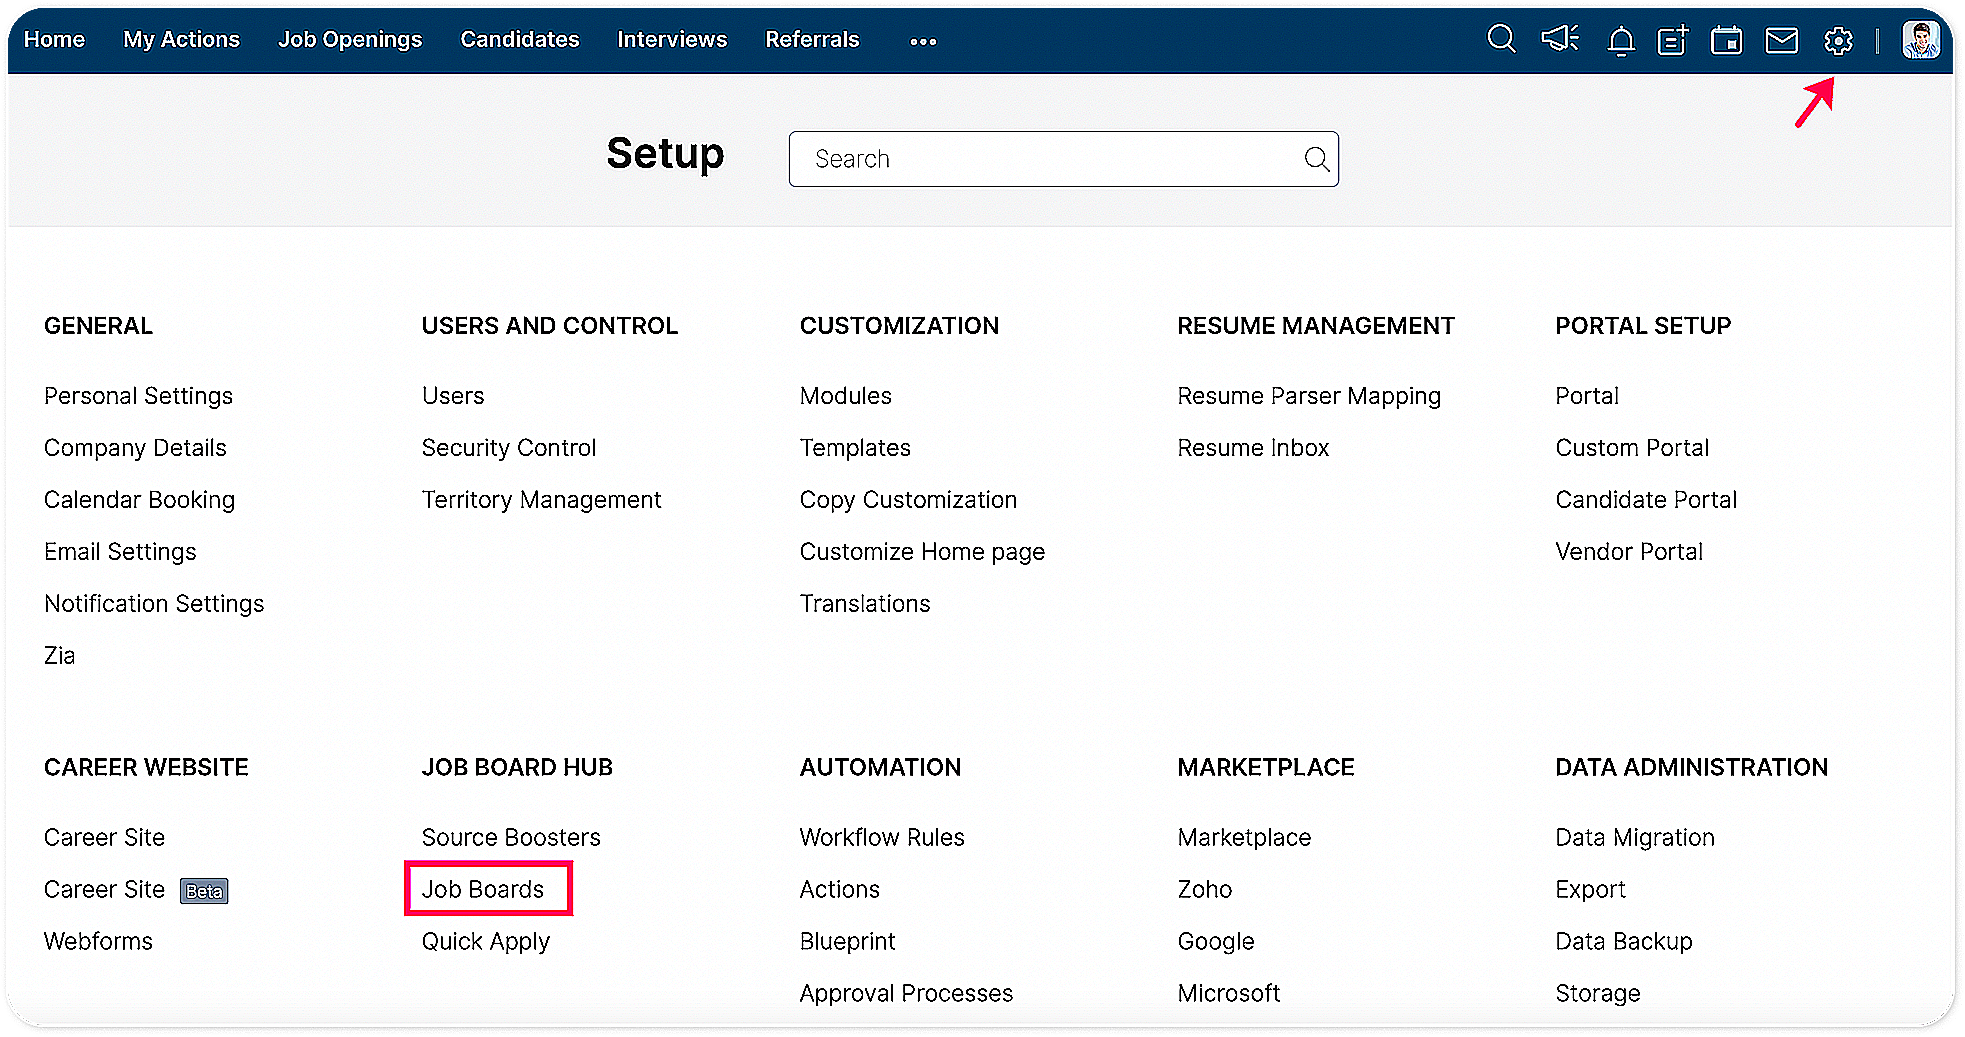Click the Setup gear icon
1965x1037 pixels.
click(1838, 41)
